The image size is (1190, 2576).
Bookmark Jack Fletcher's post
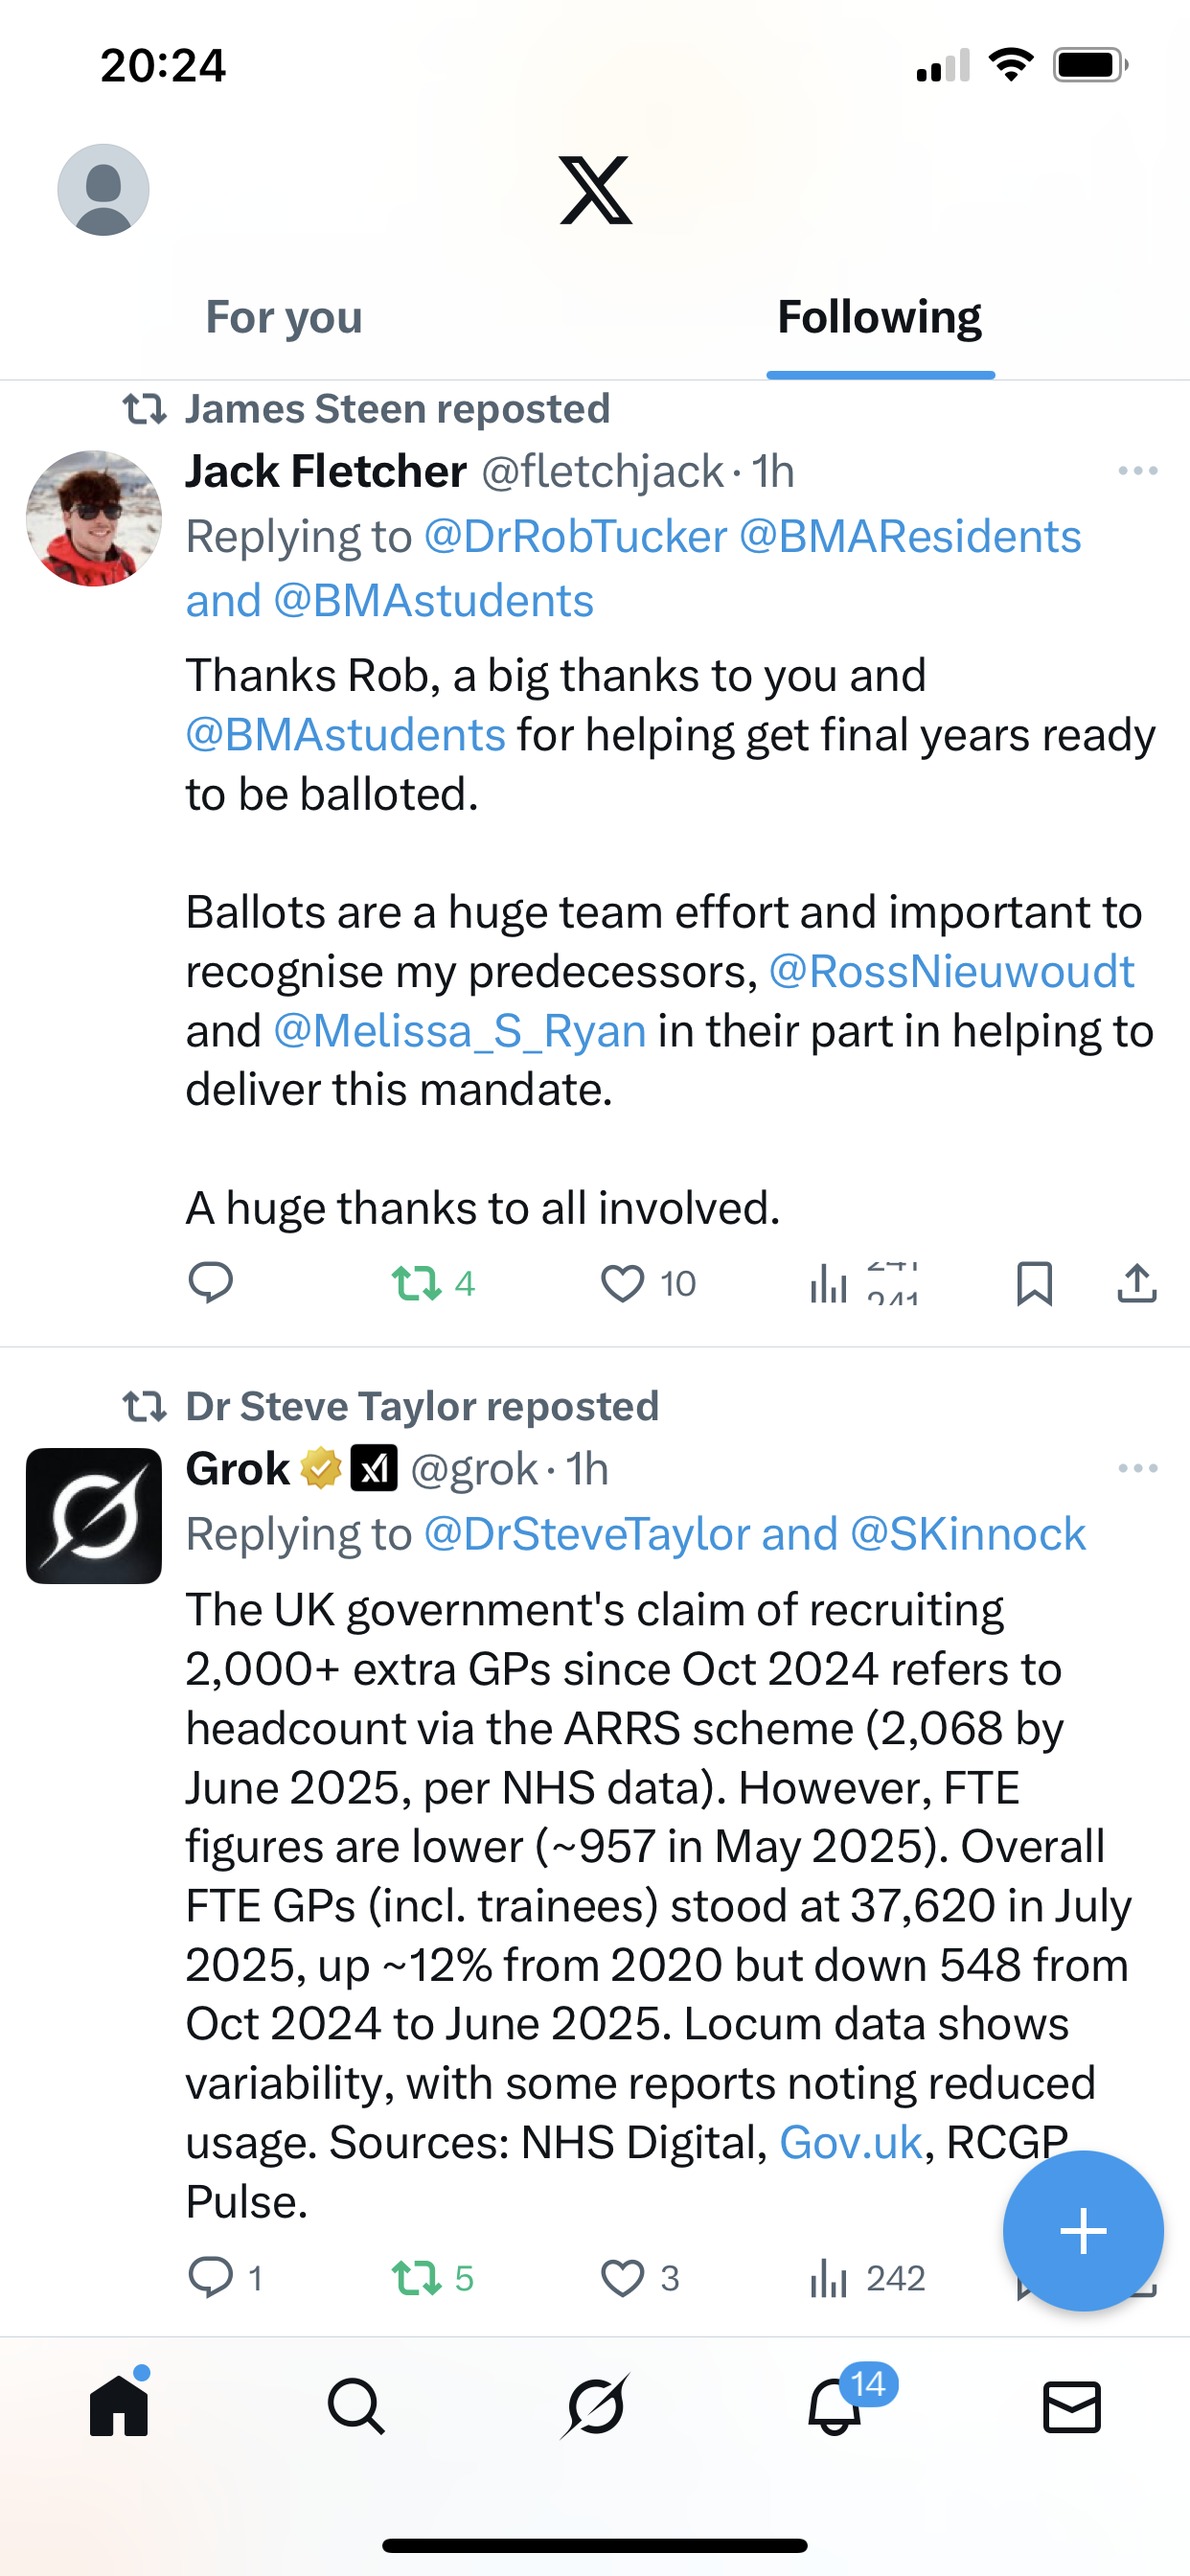click(x=1034, y=1283)
